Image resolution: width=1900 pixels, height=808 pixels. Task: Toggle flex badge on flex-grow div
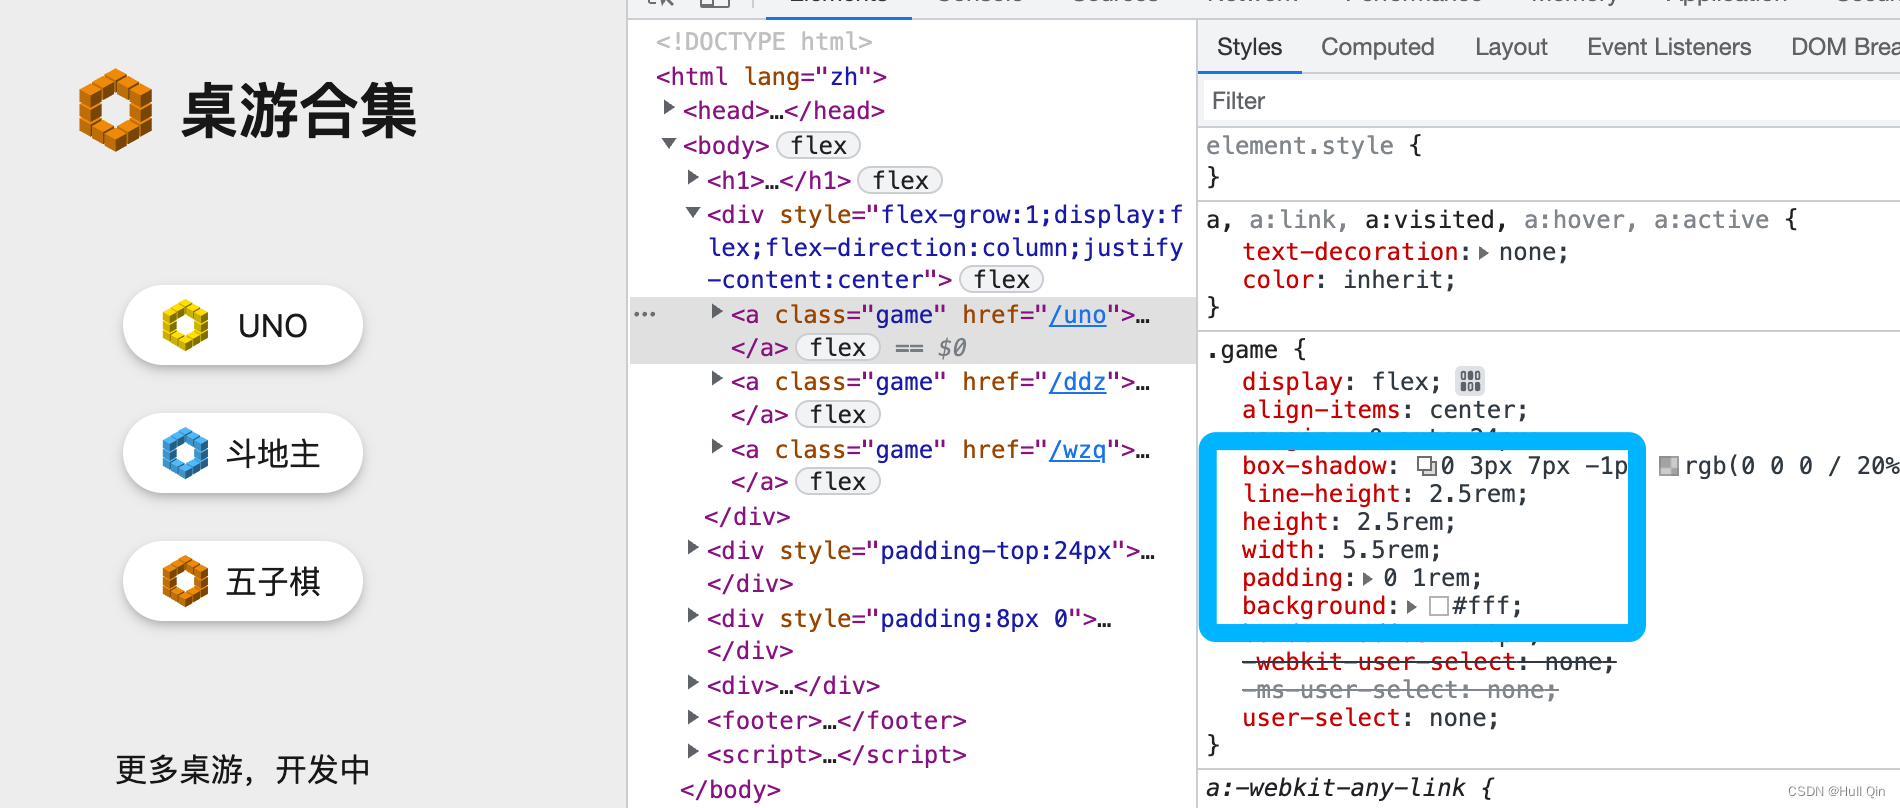click(1001, 280)
